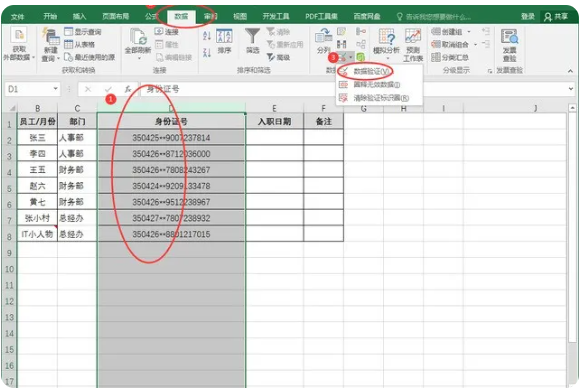582x392 pixels.
Task: Click the 入职日期 header cell
Action: click(x=274, y=121)
